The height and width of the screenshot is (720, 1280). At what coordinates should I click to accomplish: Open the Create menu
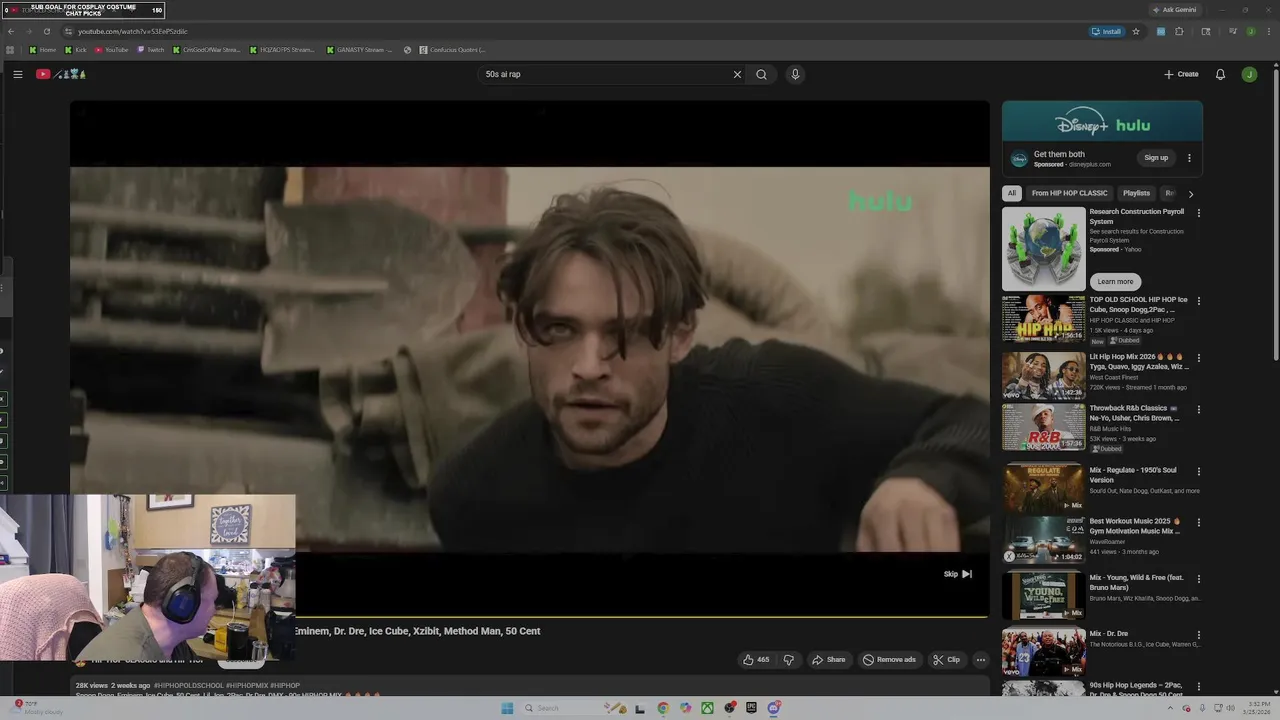1181,74
